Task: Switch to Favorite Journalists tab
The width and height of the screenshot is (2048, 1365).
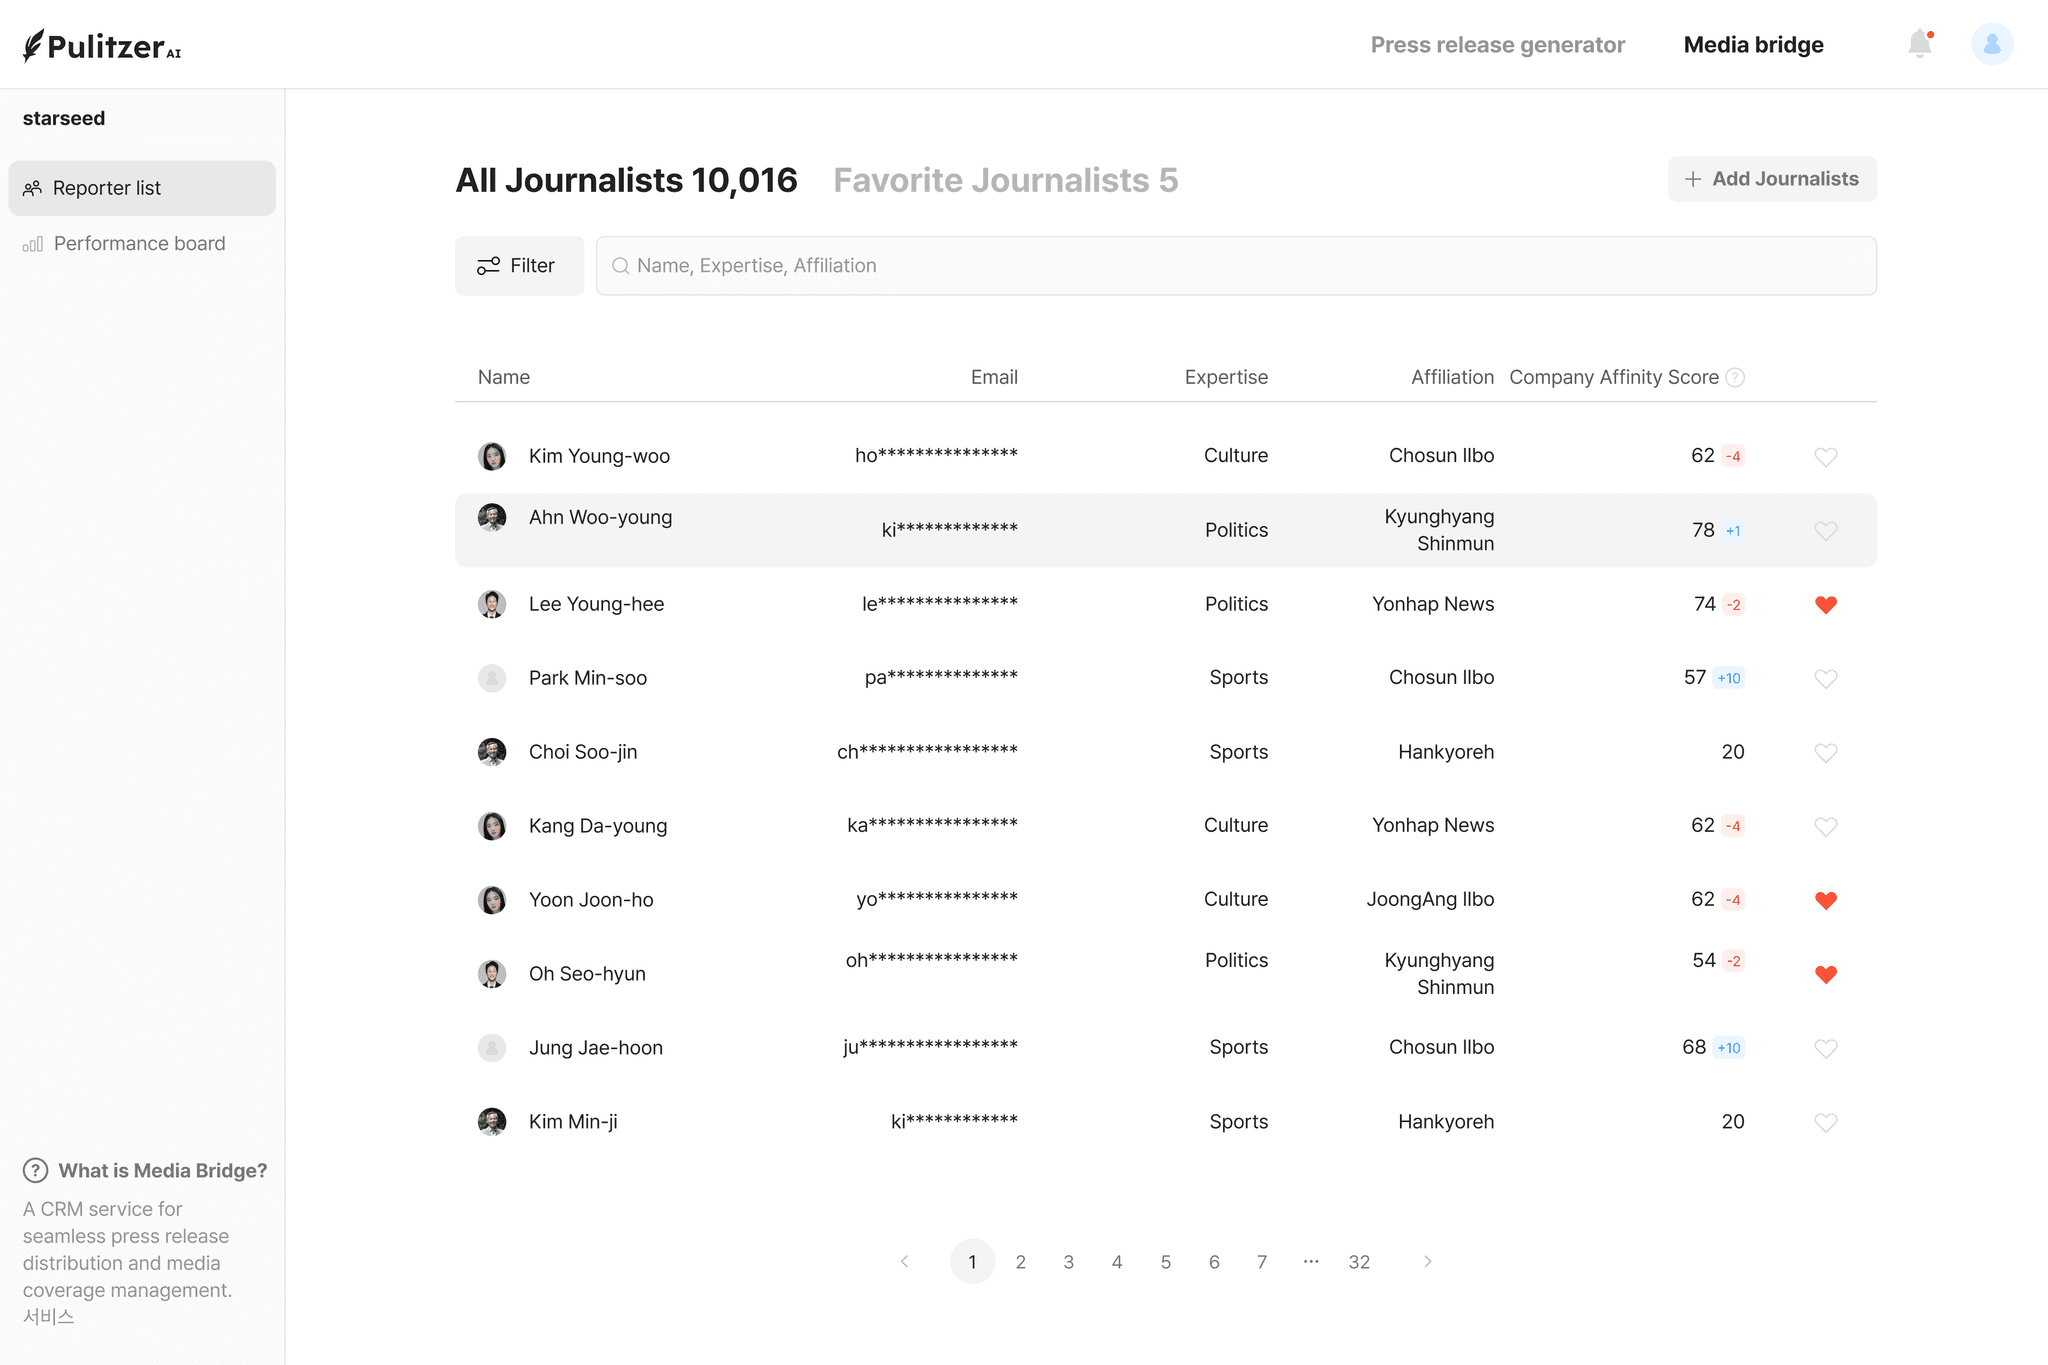Action: 1005,180
